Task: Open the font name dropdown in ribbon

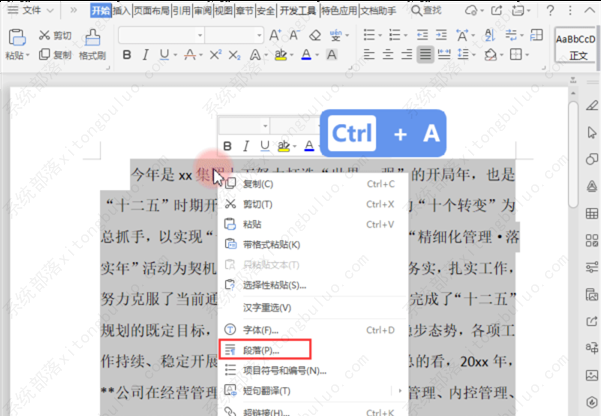Action: click(200, 35)
